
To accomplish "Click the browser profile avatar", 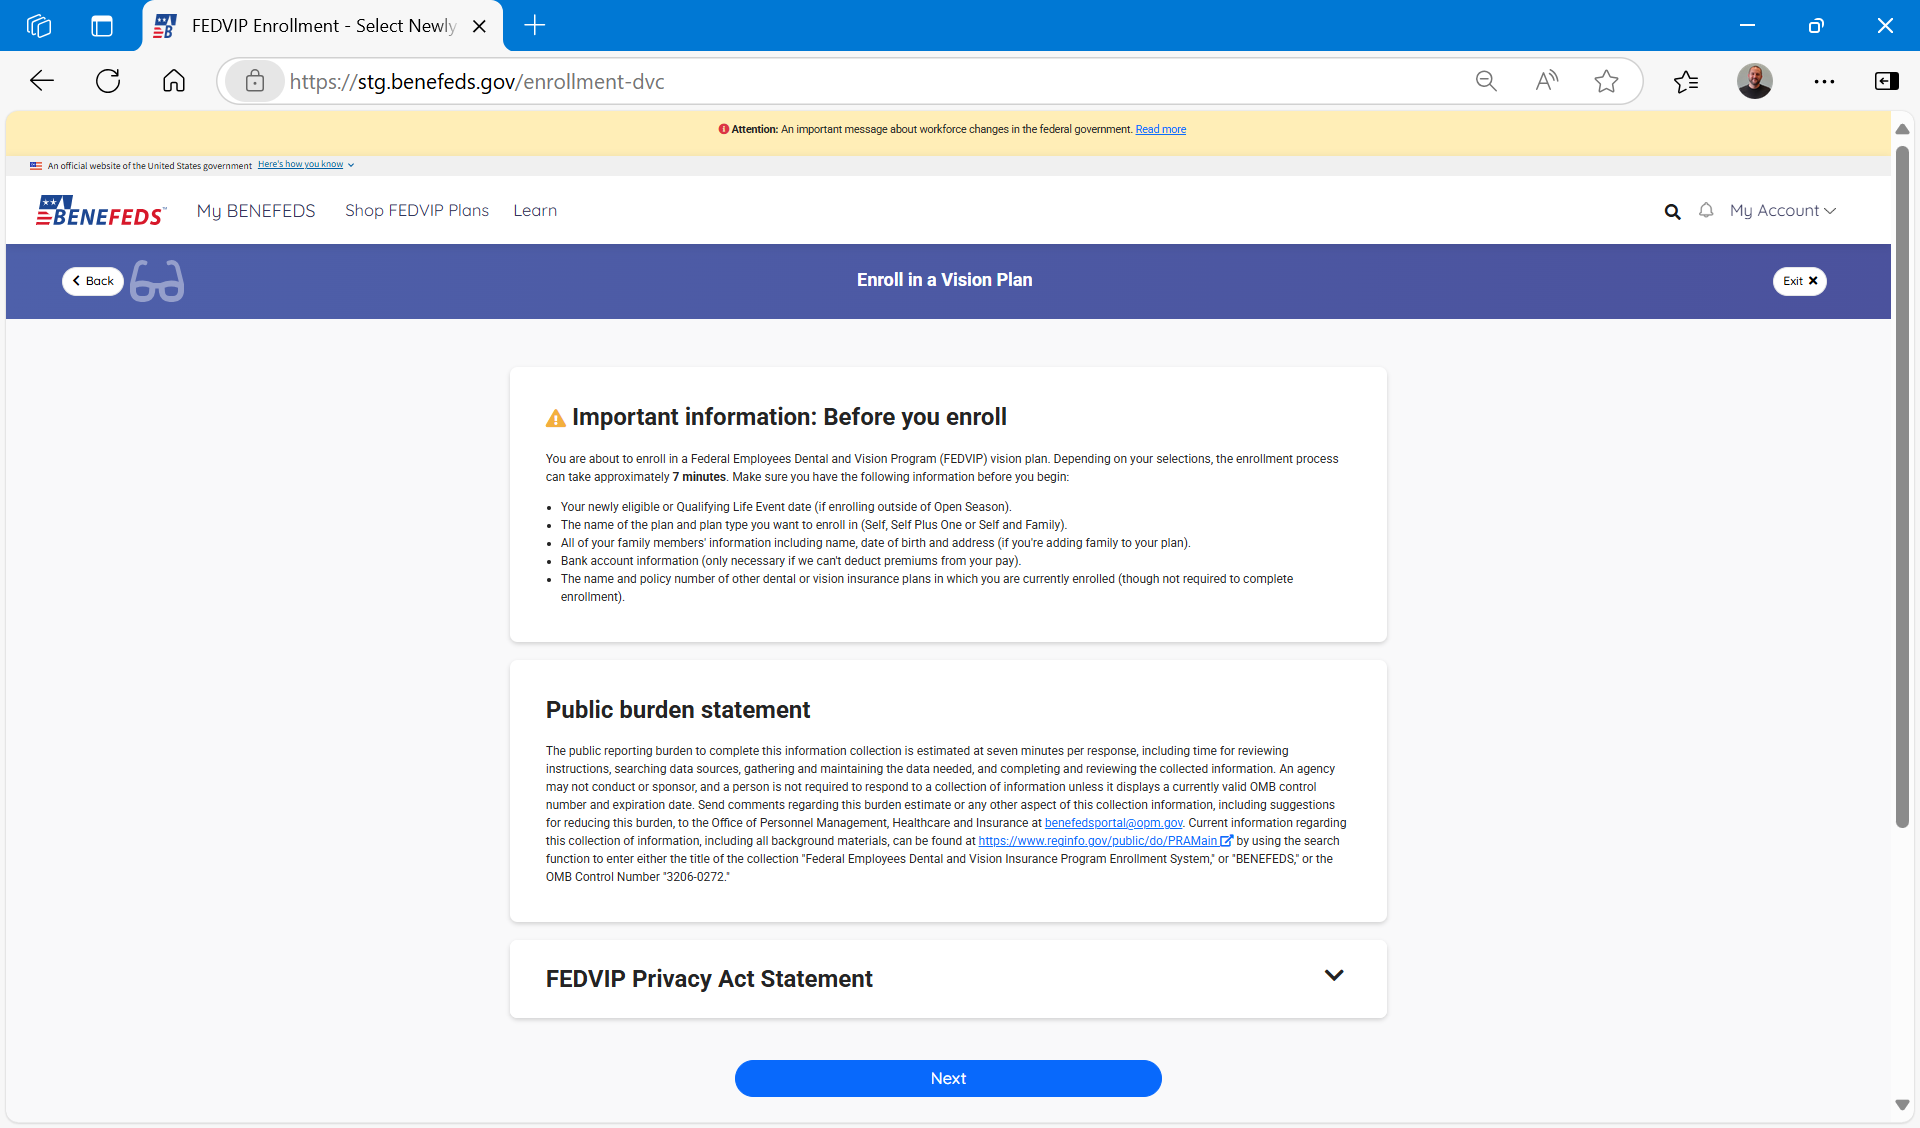I will [1754, 81].
